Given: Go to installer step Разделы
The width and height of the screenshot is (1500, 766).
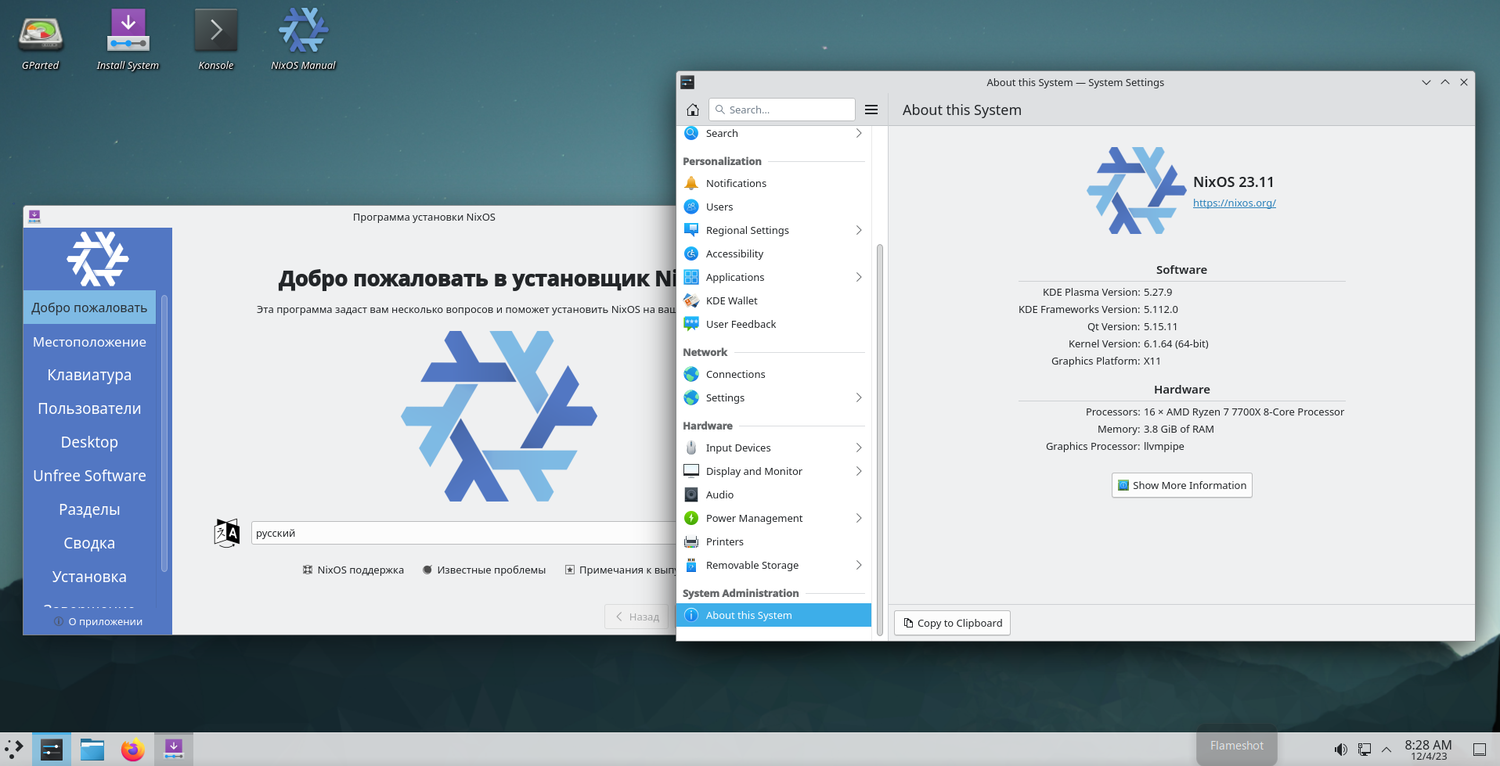Looking at the screenshot, I should click(x=90, y=510).
